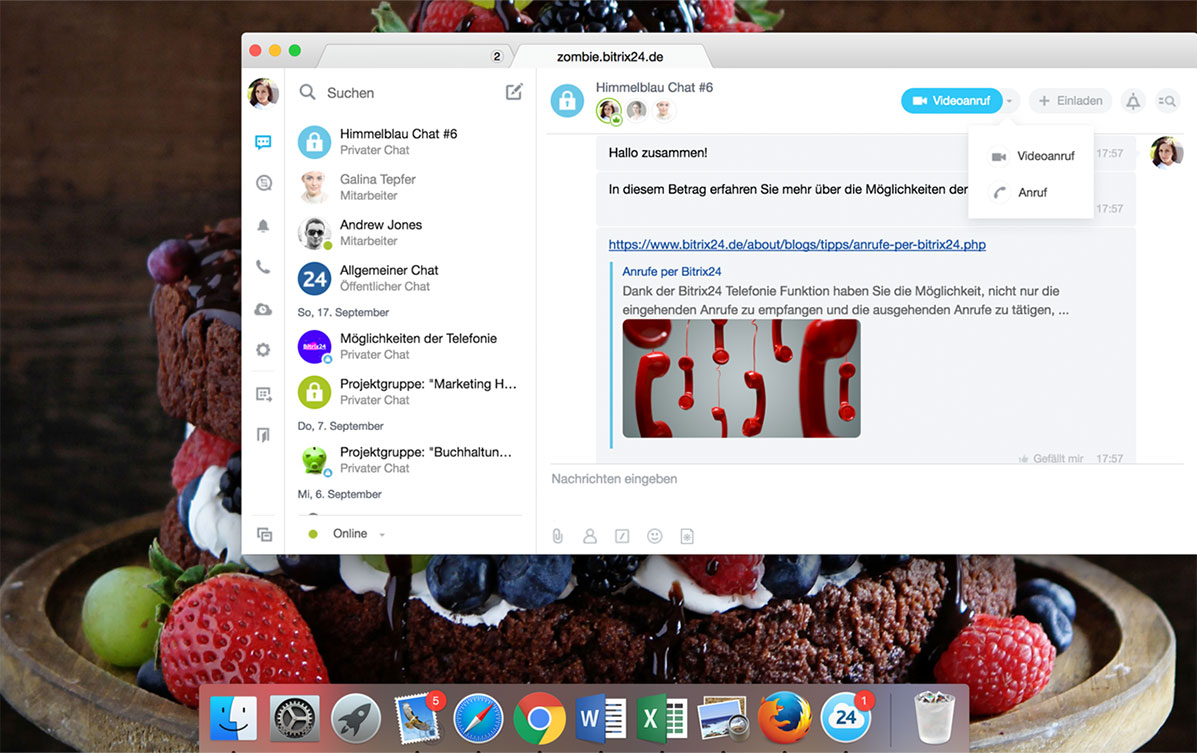Start a new chat with compose icon
The width and height of the screenshot is (1197, 753).
click(515, 92)
